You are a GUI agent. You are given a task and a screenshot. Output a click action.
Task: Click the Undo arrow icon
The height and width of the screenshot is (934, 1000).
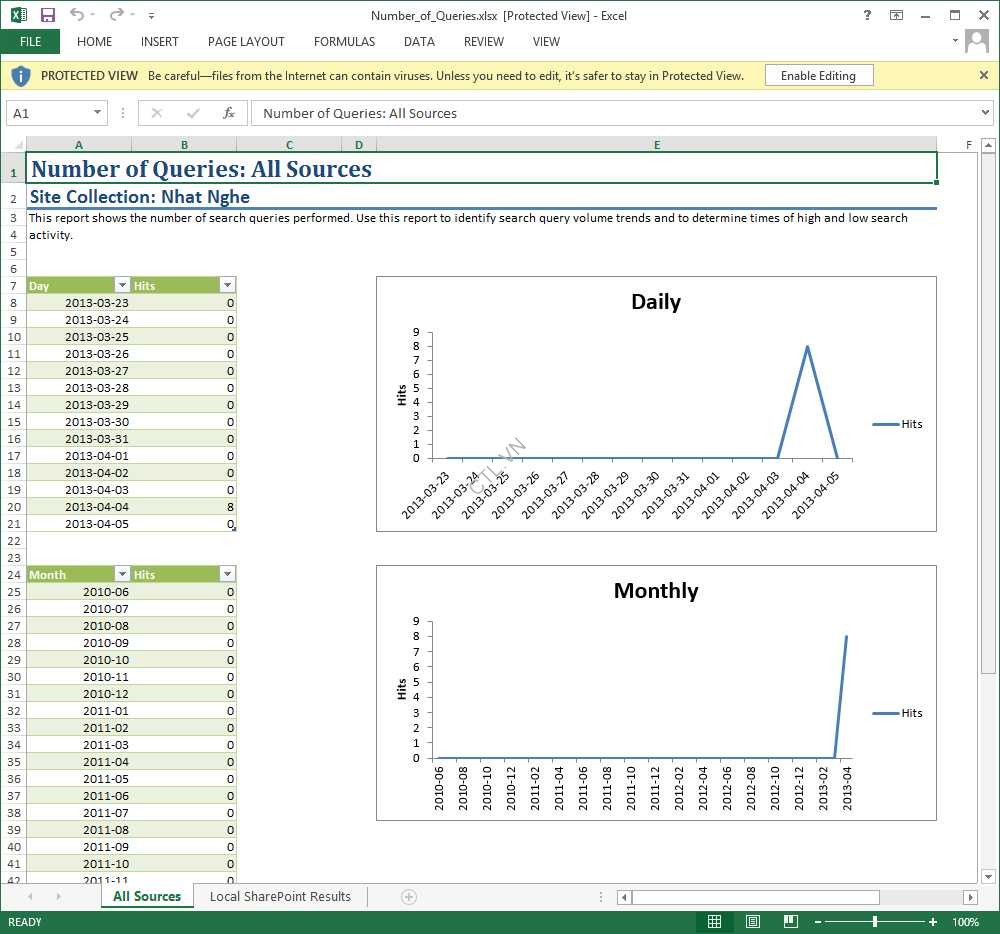coord(77,15)
